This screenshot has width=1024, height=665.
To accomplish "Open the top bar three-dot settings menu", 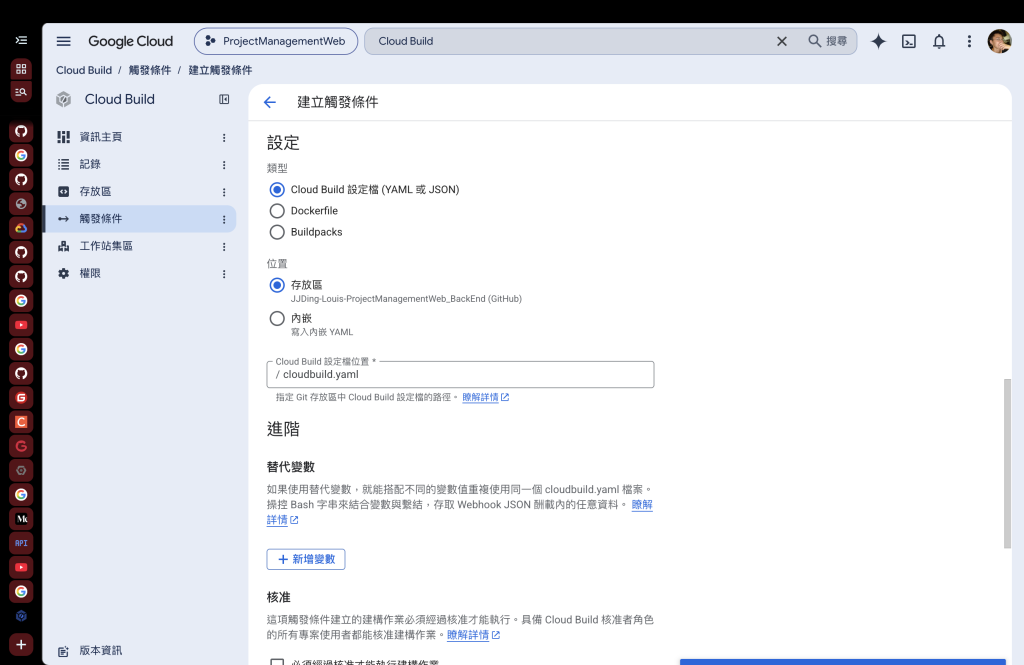I will coord(969,41).
